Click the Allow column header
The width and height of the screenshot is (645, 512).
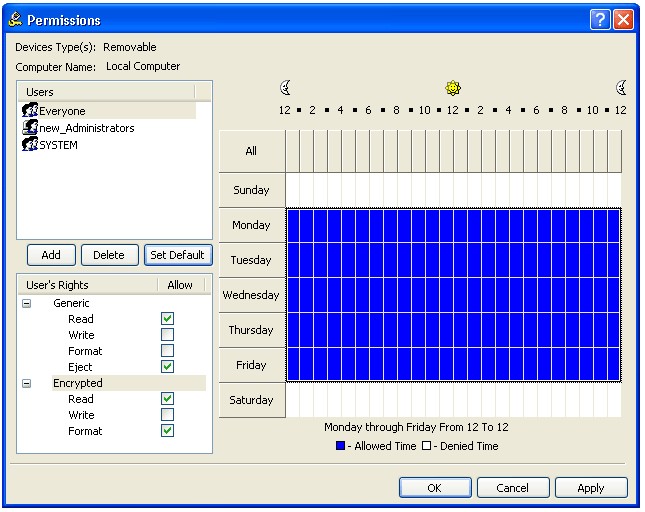pyautogui.click(x=181, y=285)
